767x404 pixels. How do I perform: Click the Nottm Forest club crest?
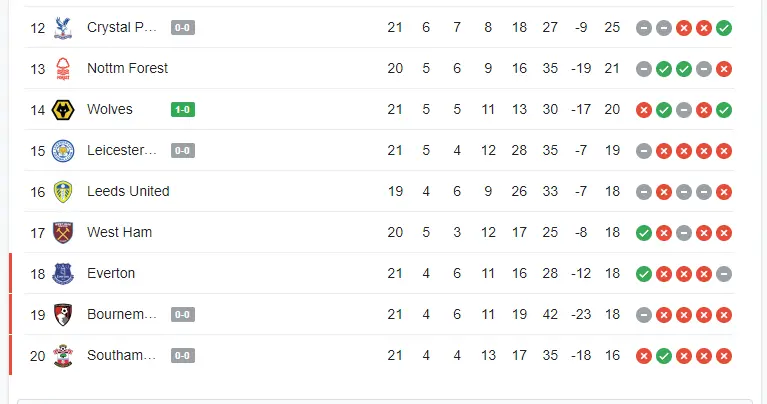[x=64, y=68]
